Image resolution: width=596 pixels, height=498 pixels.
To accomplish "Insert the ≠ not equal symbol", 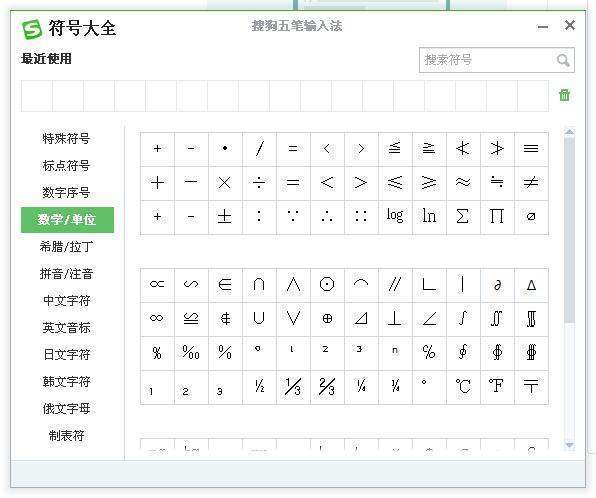I will coord(531,183).
